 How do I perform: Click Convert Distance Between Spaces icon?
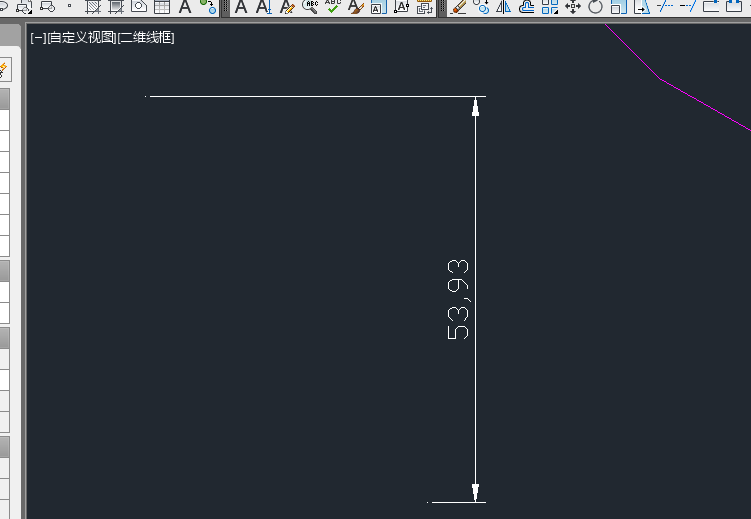[x=425, y=7]
